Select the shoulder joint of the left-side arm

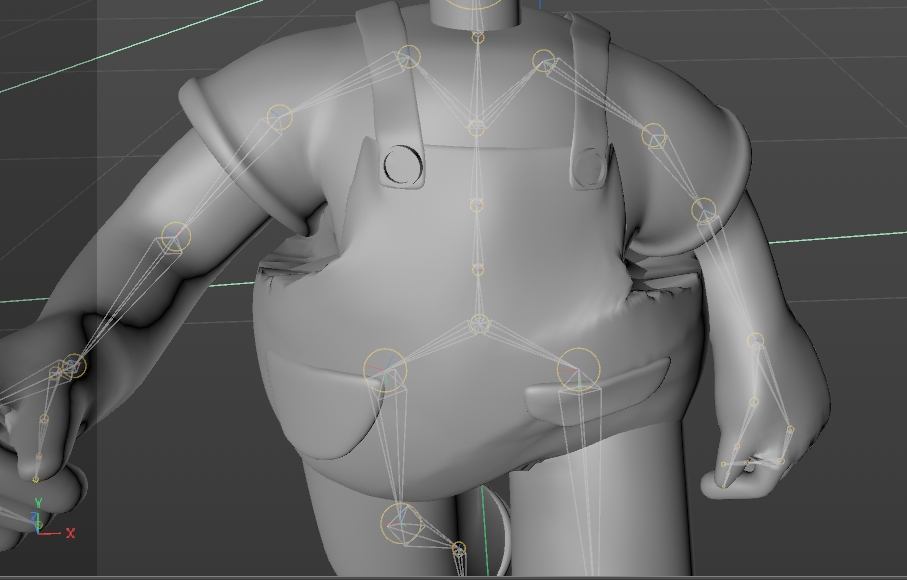tap(280, 117)
